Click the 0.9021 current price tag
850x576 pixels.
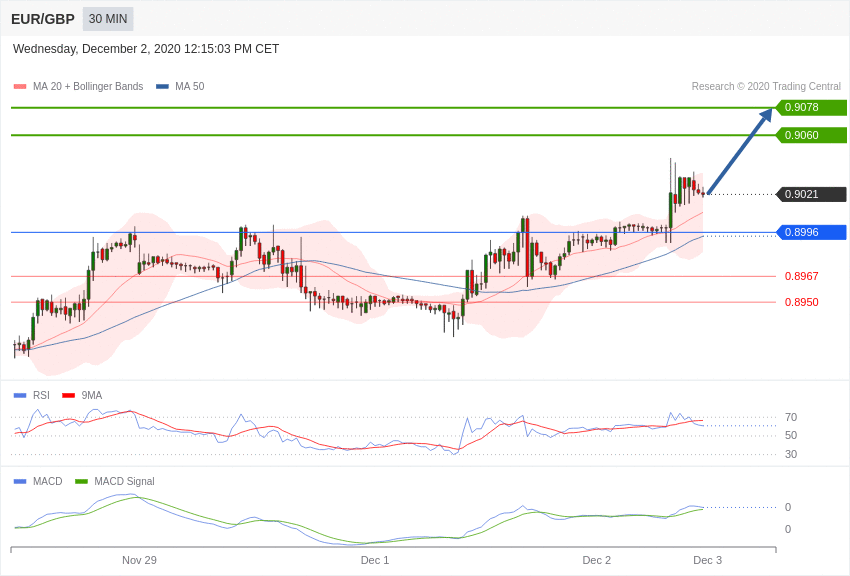click(811, 194)
